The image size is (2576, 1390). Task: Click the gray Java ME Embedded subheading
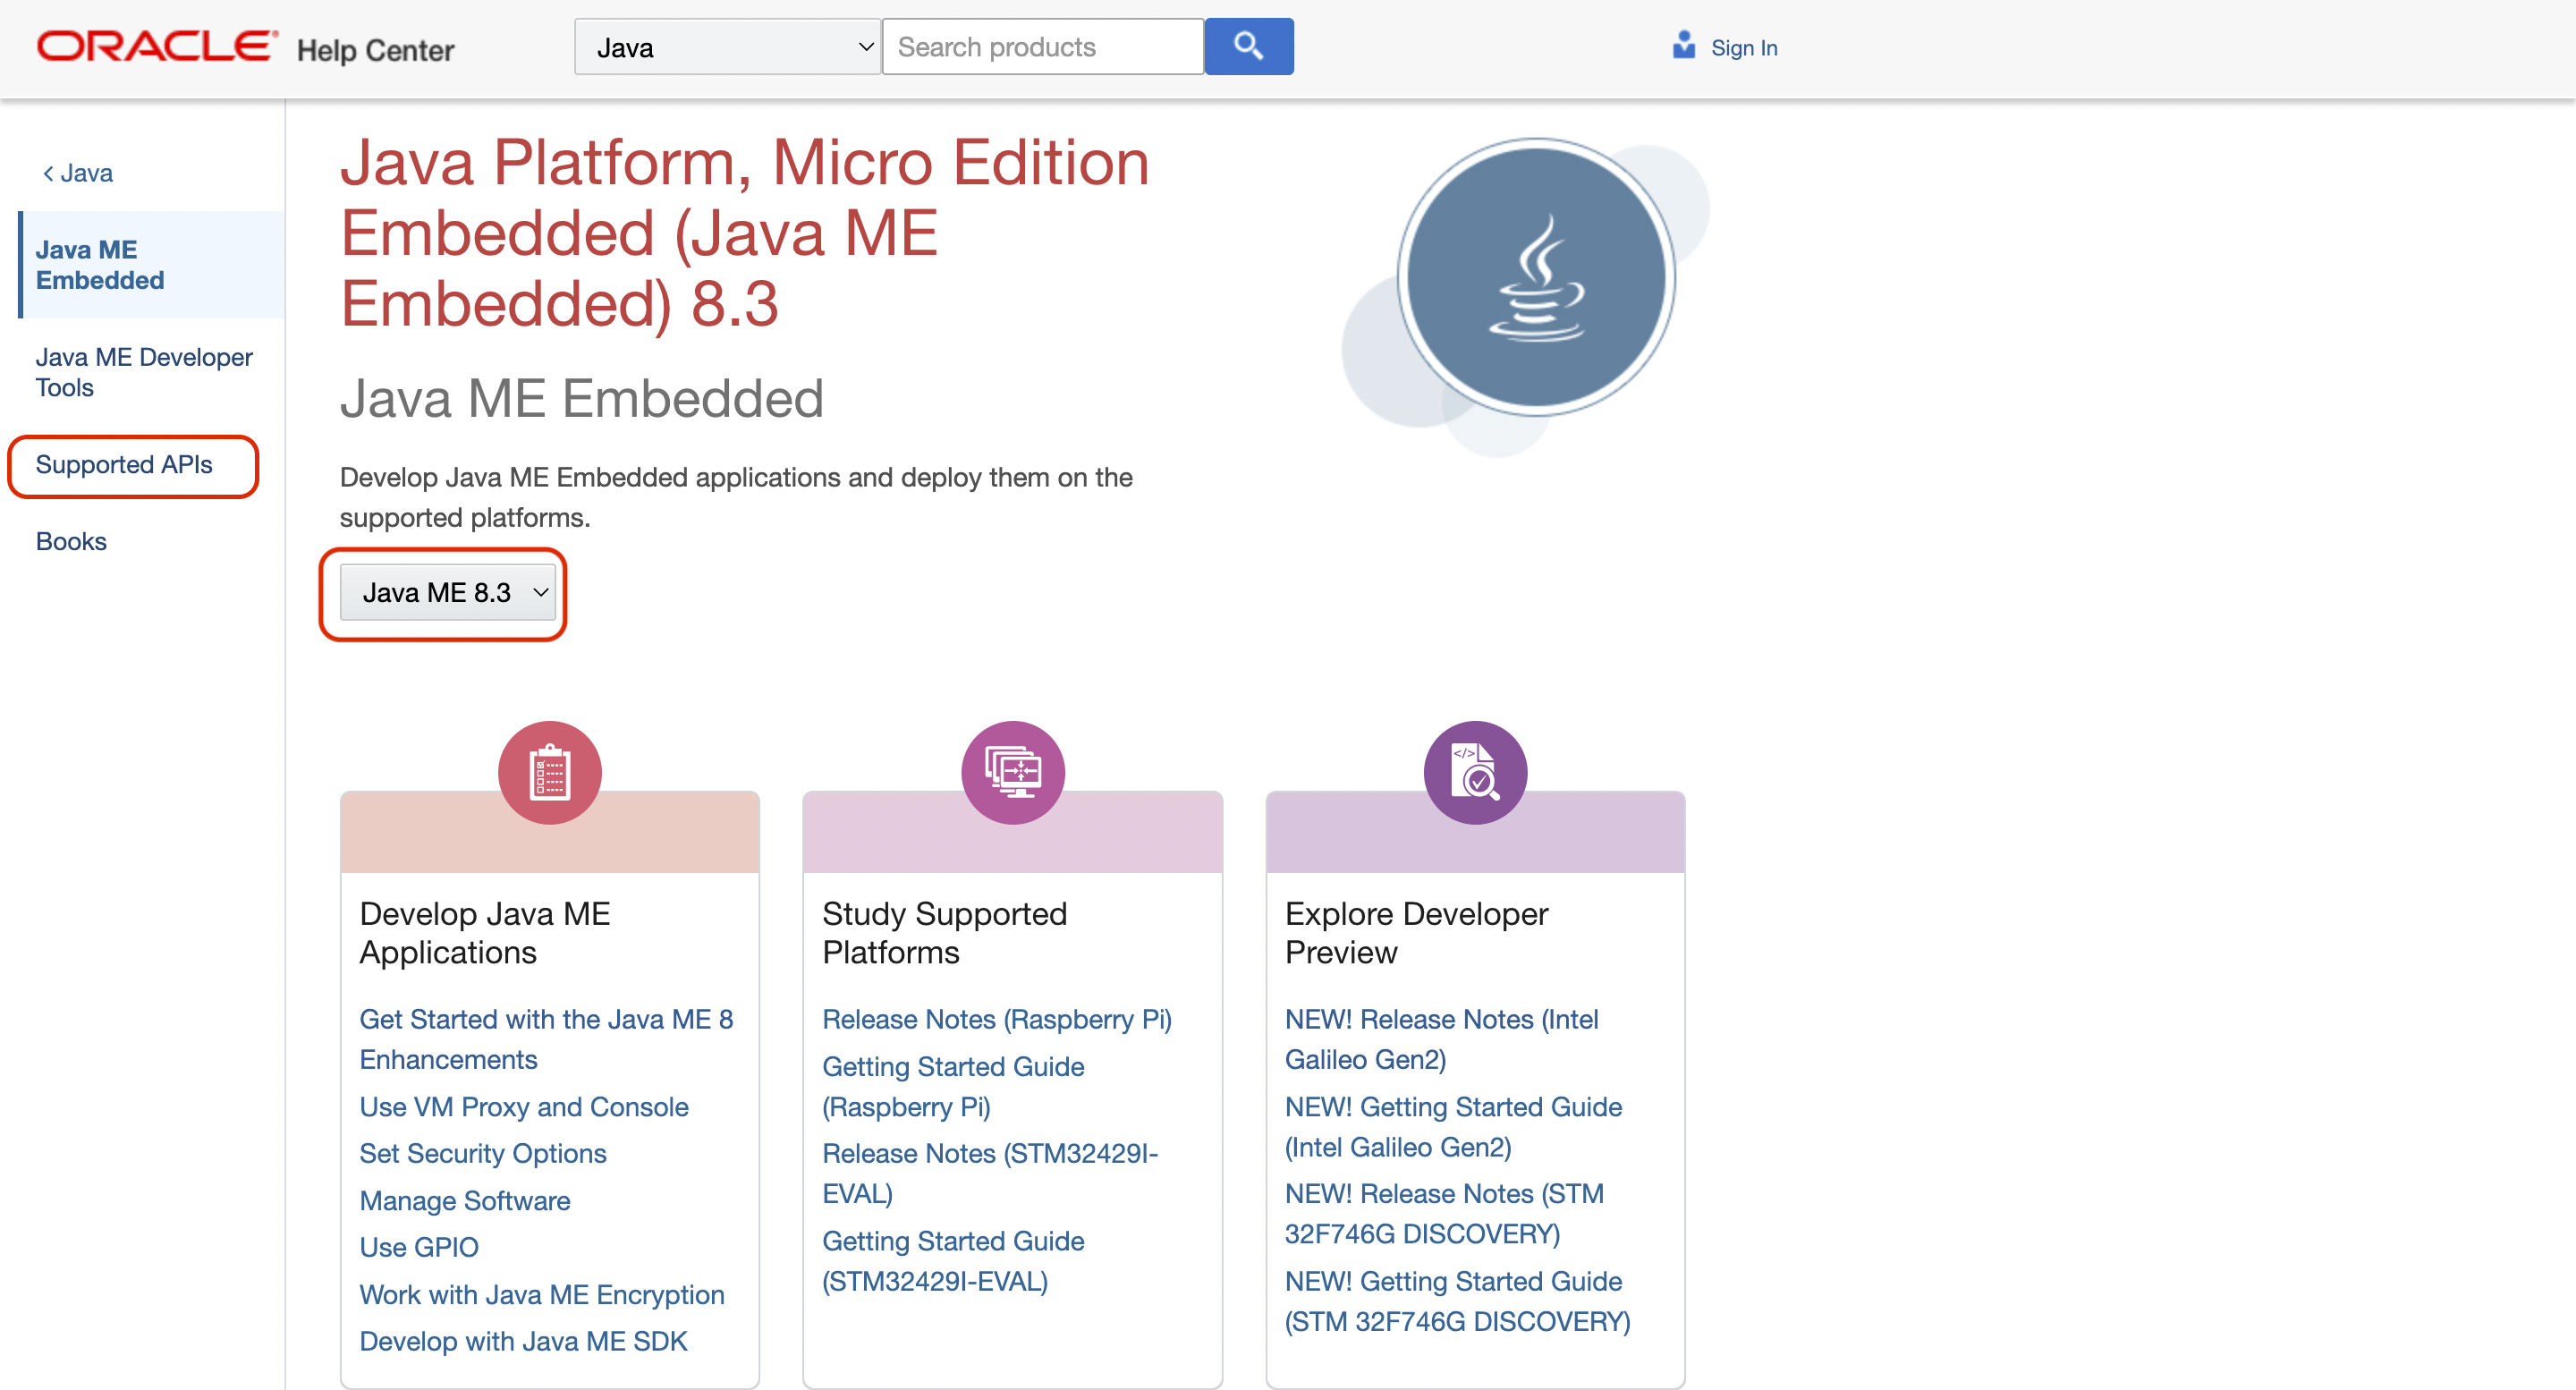582,398
